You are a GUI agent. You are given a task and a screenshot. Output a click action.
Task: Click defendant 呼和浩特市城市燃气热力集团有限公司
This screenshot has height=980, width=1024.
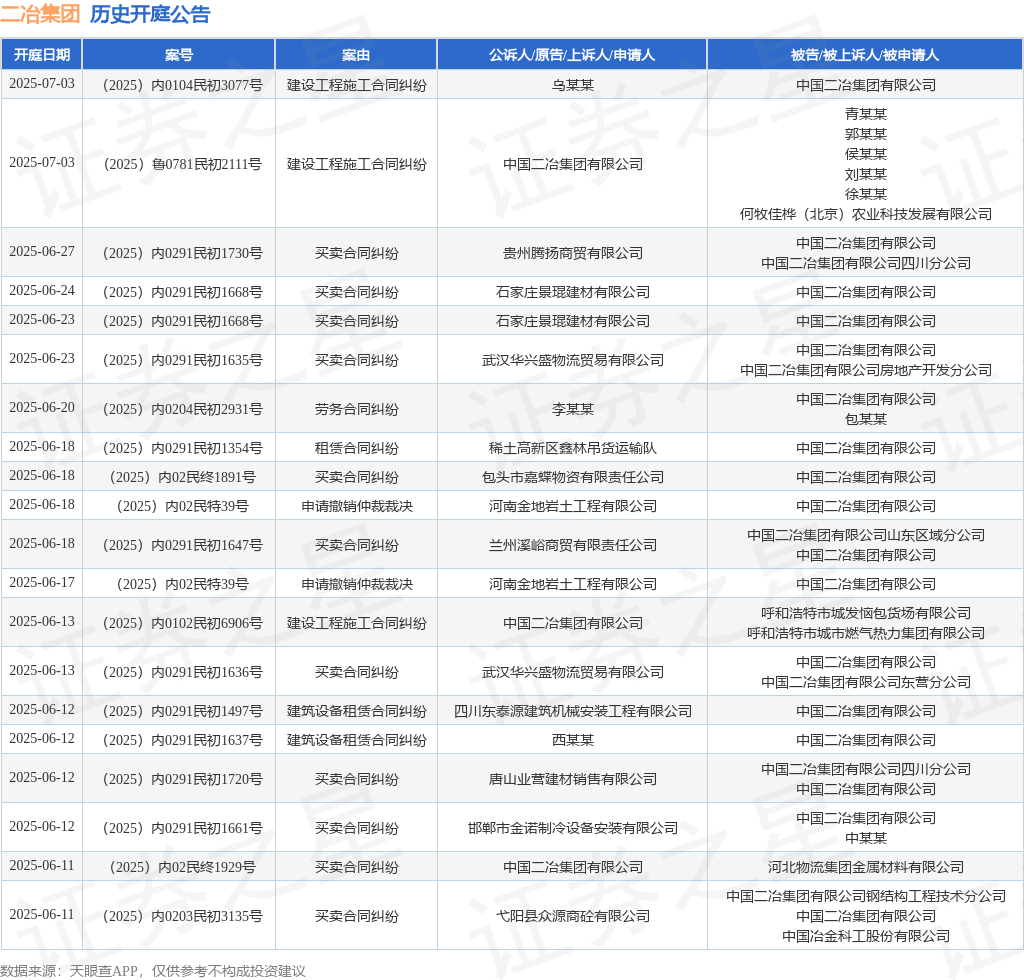[x=865, y=633]
